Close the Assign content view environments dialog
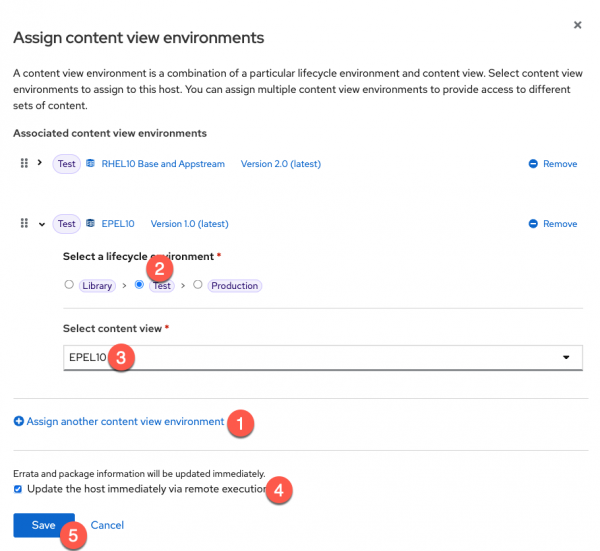The image size is (600, 551). coord(577,25)
